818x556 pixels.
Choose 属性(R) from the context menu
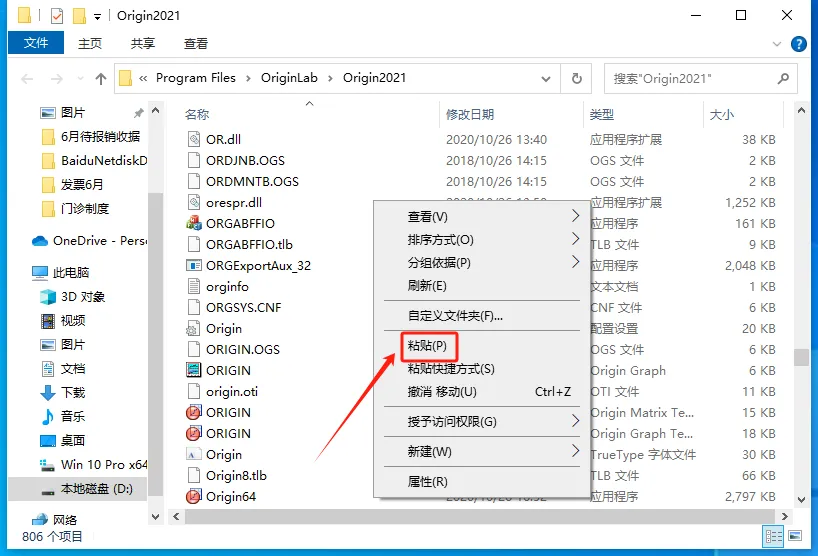482,482
